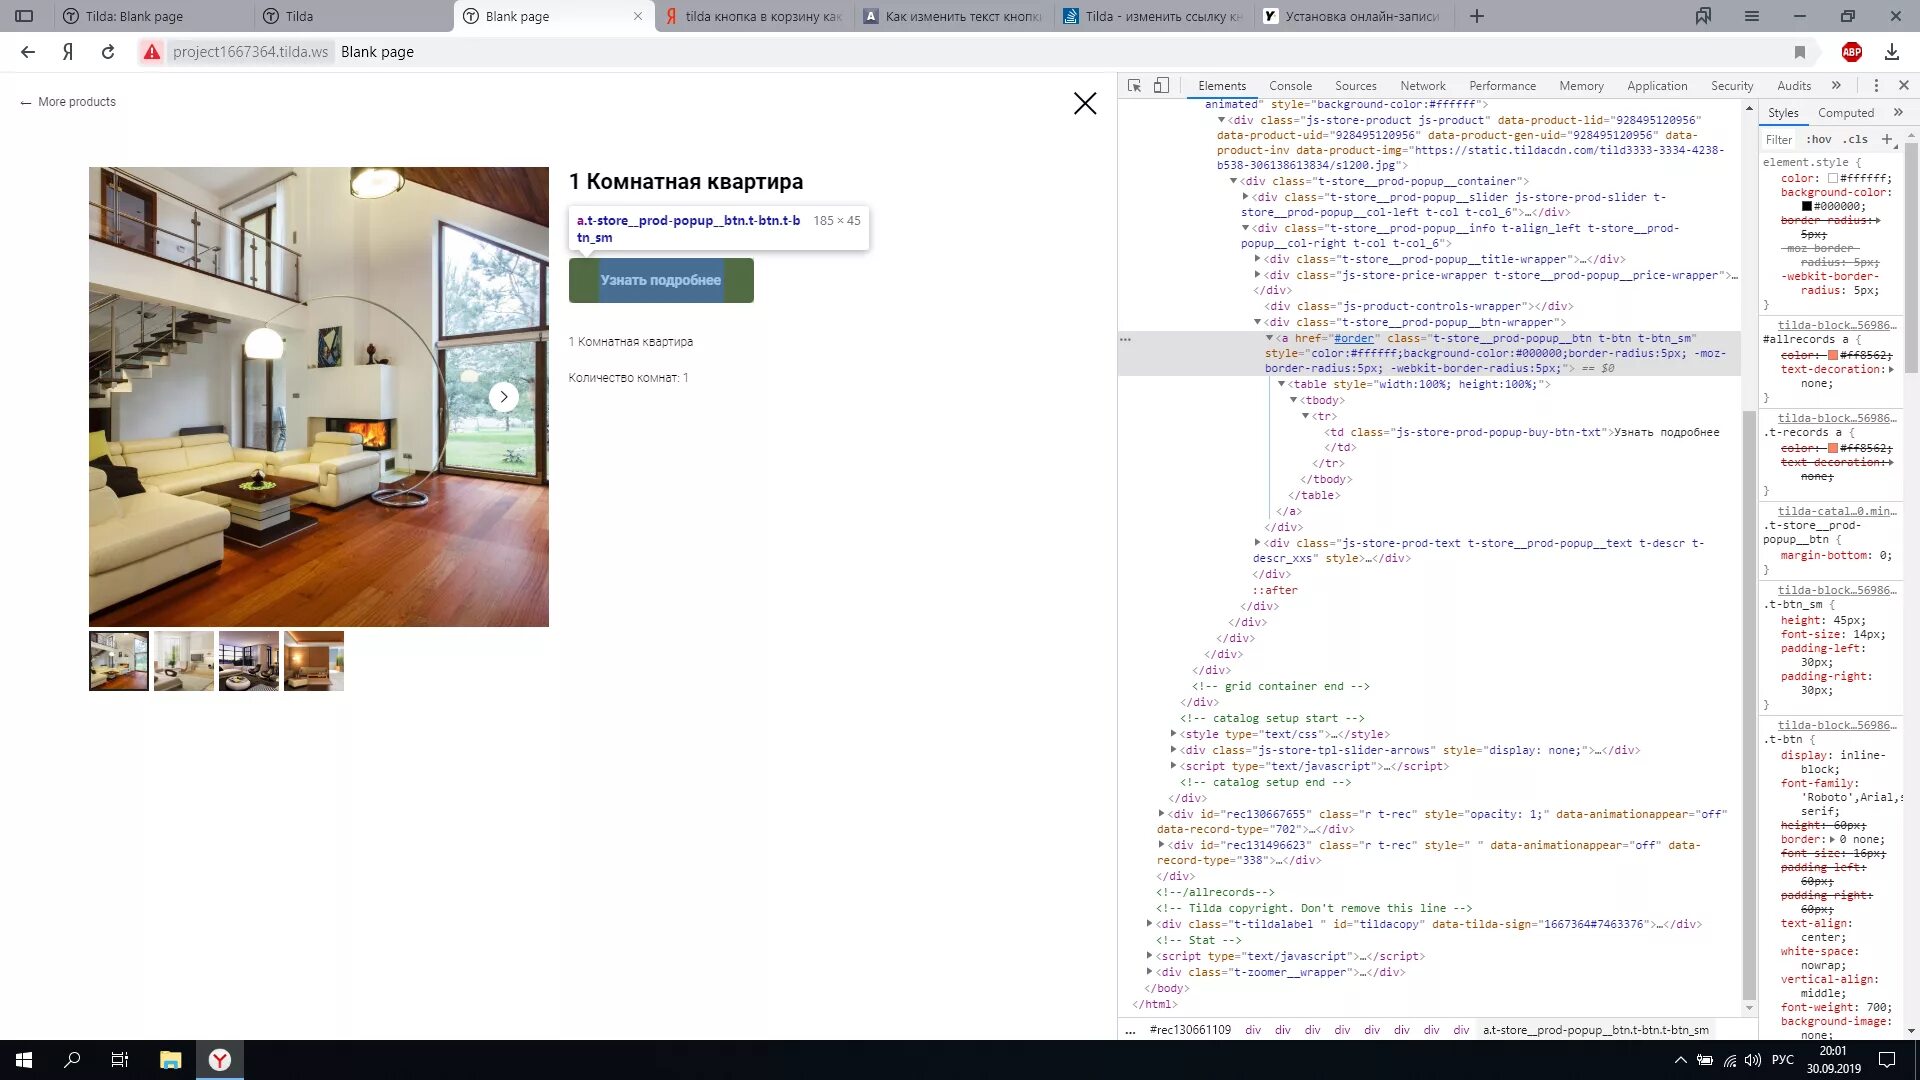Collapse the t-store__prod-popup__container div node
This screenshot has width=1920, height=1080.
point(1233,181)
